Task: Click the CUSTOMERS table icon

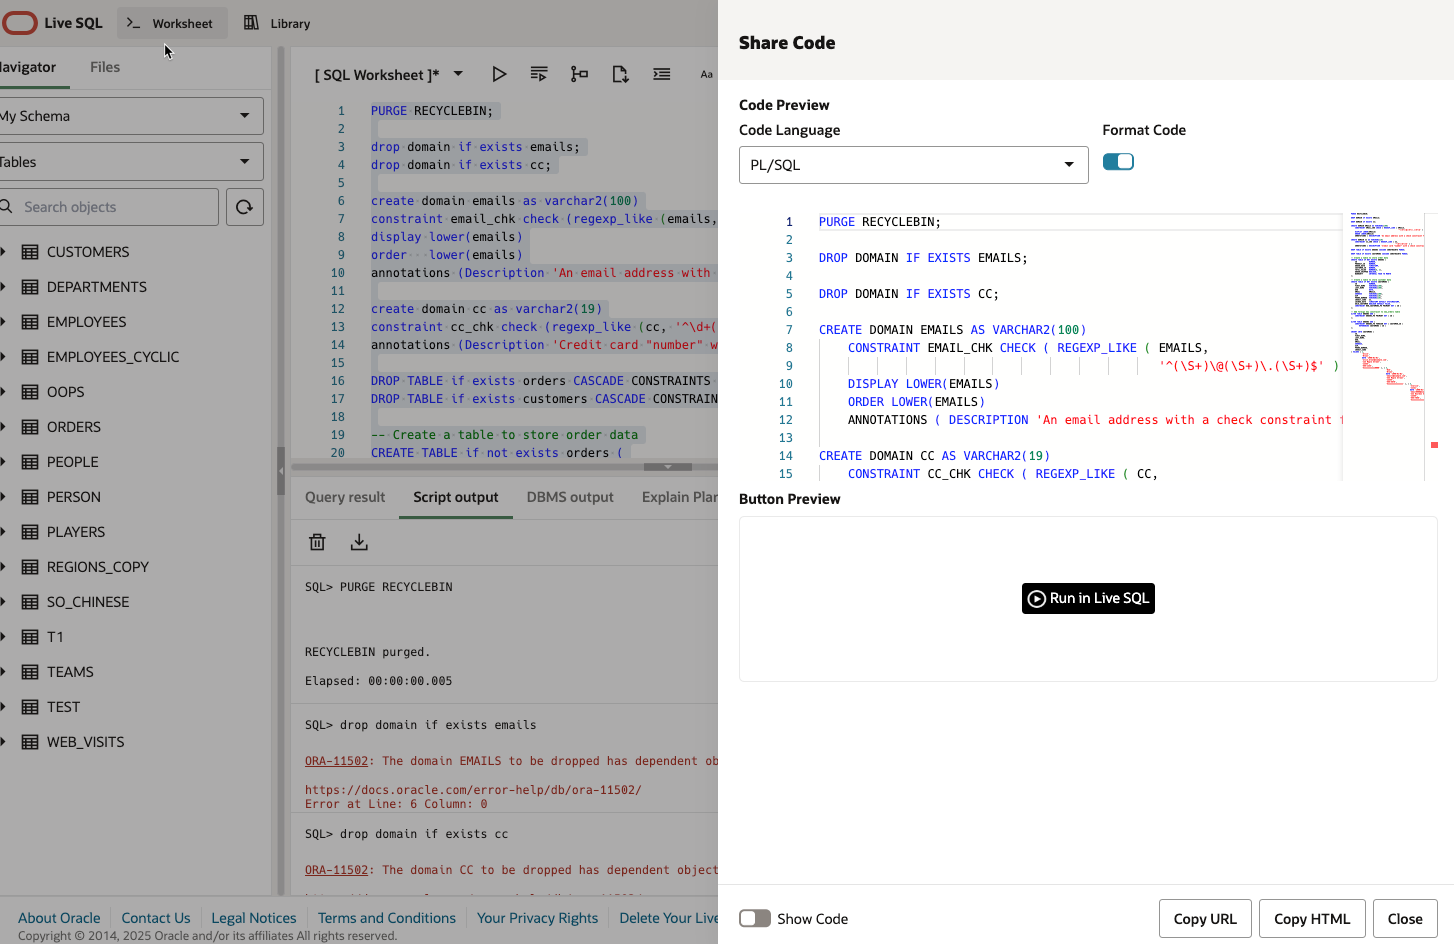Action: (30, 252)
